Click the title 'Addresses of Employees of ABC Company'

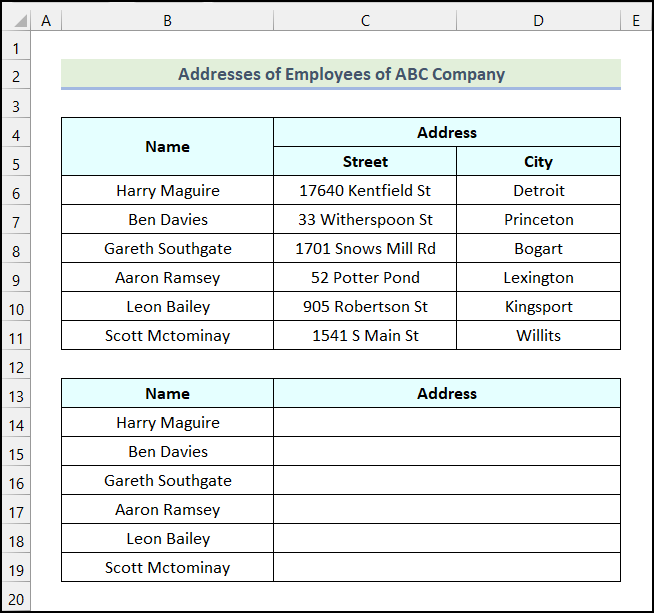click(341, 74)
